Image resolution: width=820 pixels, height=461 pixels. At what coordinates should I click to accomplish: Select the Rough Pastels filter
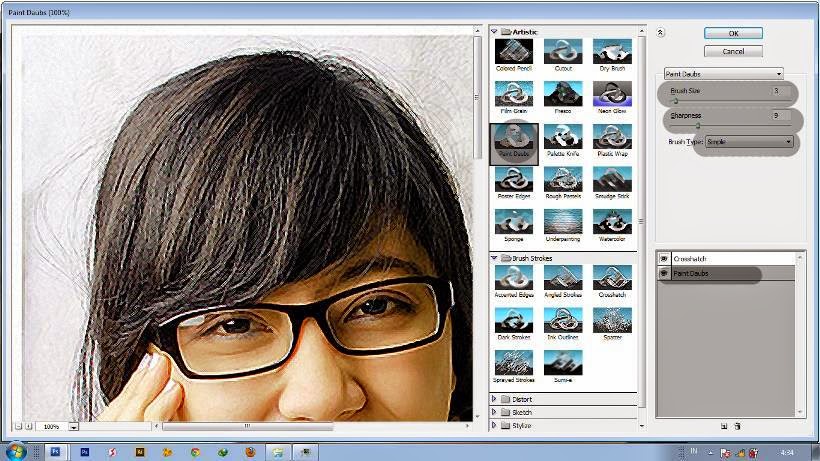(563, 180)
